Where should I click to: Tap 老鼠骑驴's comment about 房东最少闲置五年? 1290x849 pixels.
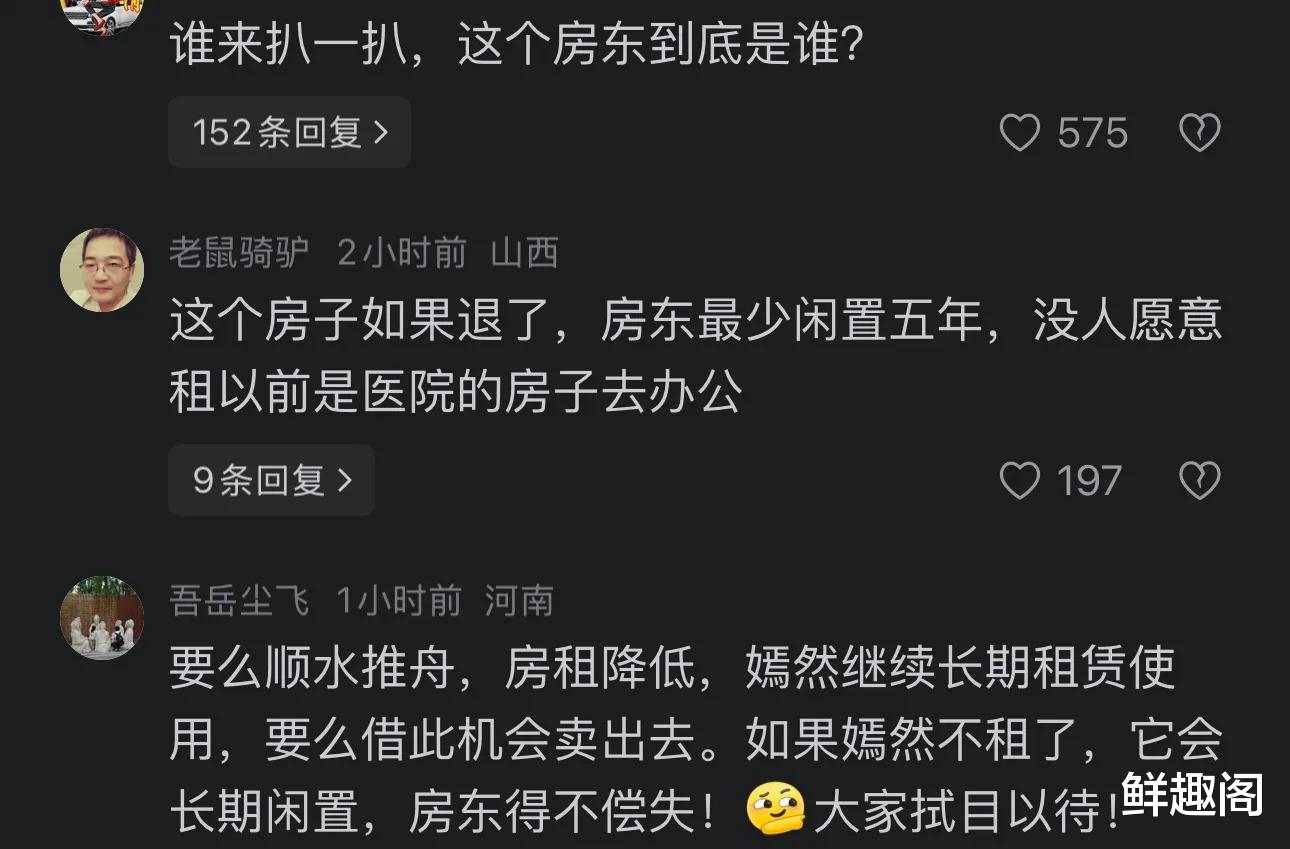pyautogui.click(x=694, y=356)
